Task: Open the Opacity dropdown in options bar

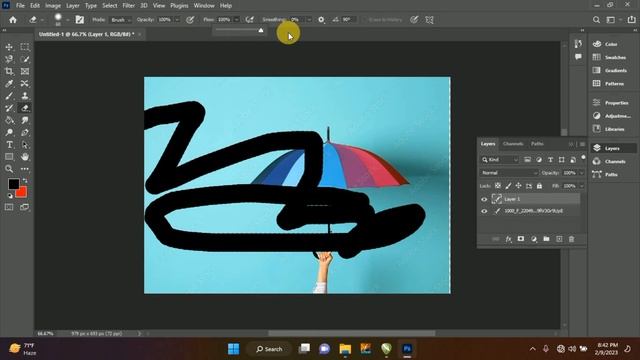Action: [177, 20]
